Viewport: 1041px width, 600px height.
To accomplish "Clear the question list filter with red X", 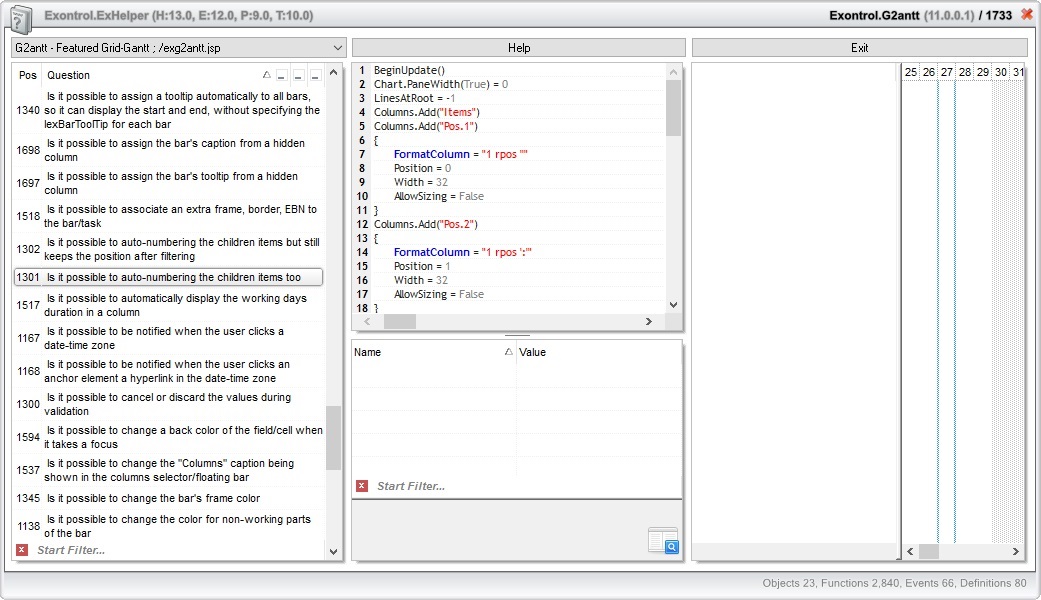I will pos(22,550).
